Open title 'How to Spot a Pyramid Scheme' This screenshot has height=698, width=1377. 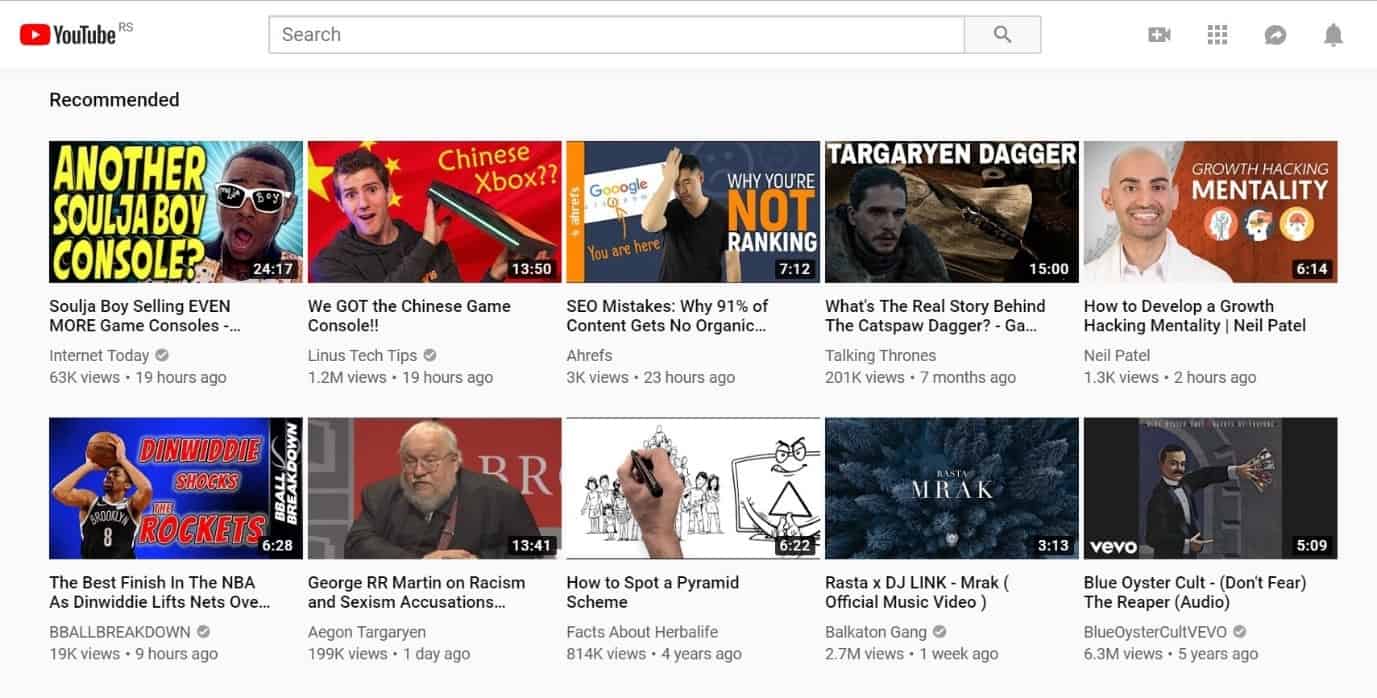point(653,592)
